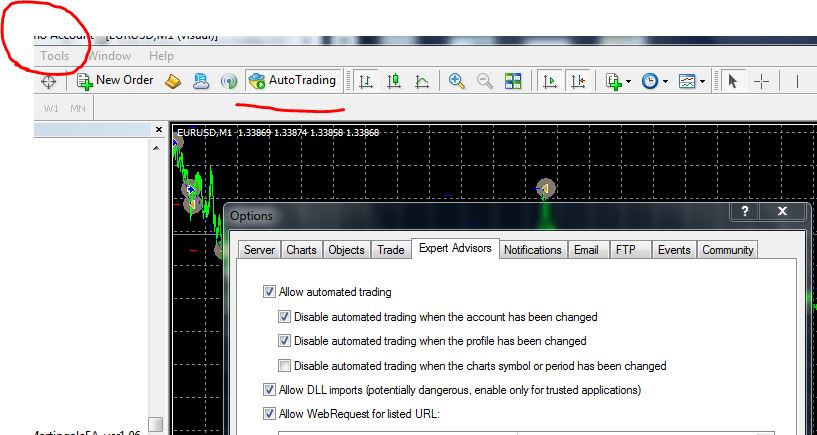Toggle the AutoTrading button
Image resolution: width=817 pixels, height=435 pixels.
coord(293,81)
